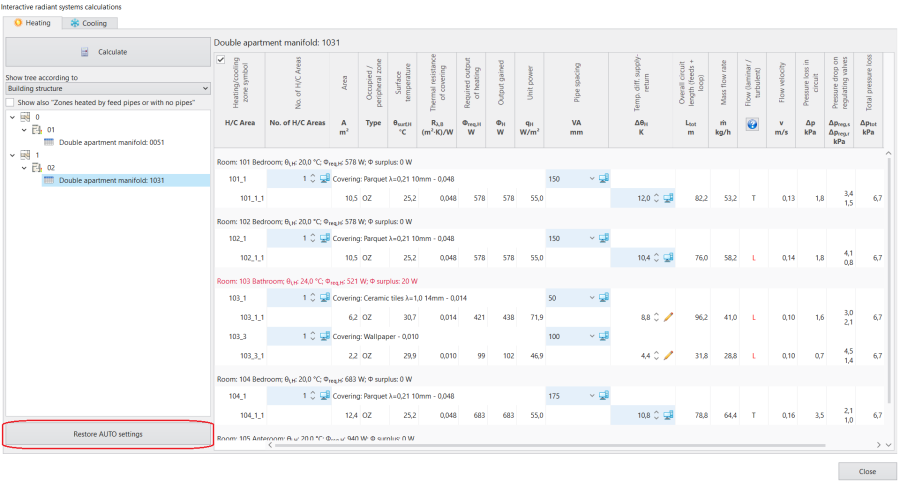Click the blue help icon in flow column header

pos(752,124)
